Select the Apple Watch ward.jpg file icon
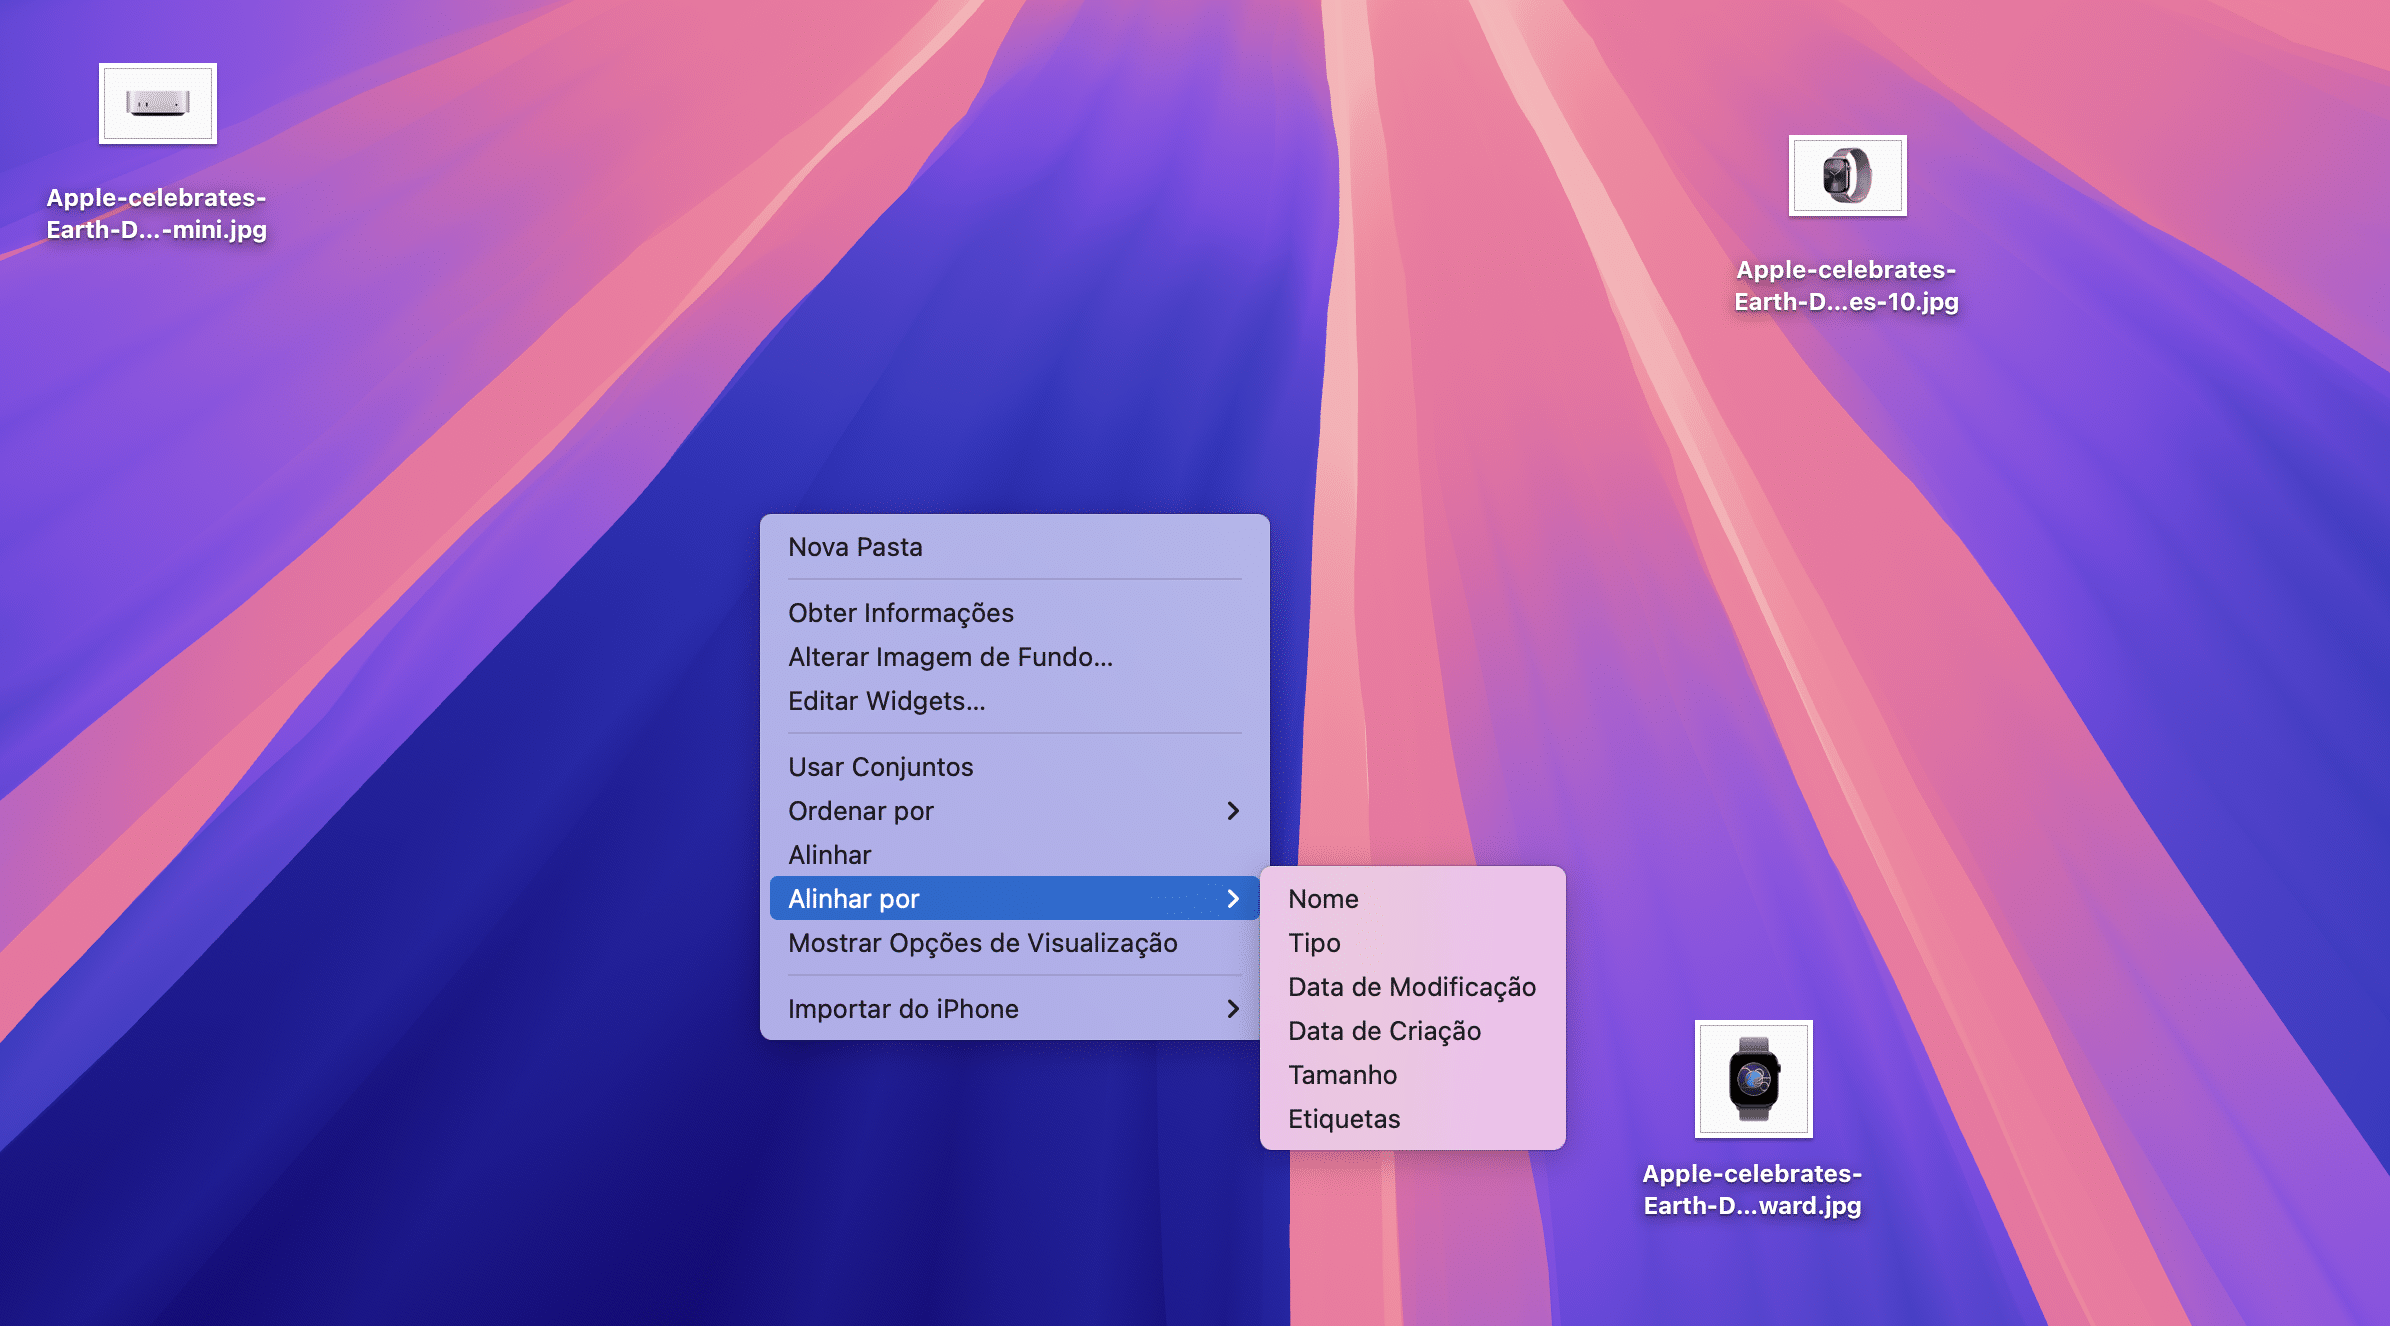 1753,1079
